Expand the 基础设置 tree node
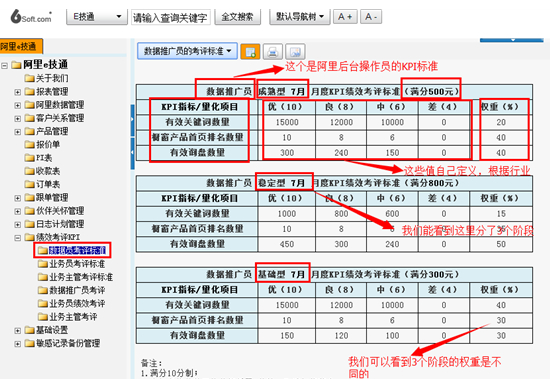The image size is (550, 379). pos(18,331)
